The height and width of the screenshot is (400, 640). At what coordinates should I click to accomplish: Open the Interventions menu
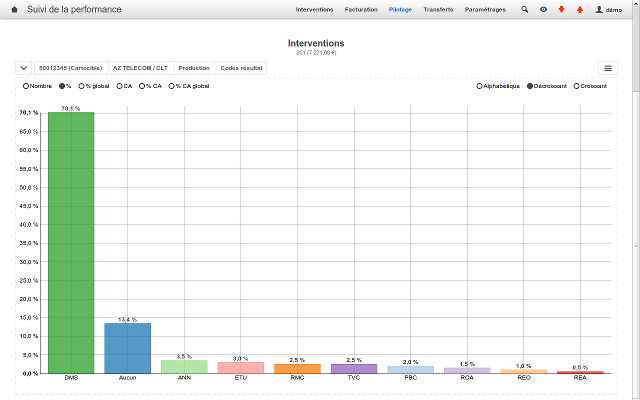(314, 9)
